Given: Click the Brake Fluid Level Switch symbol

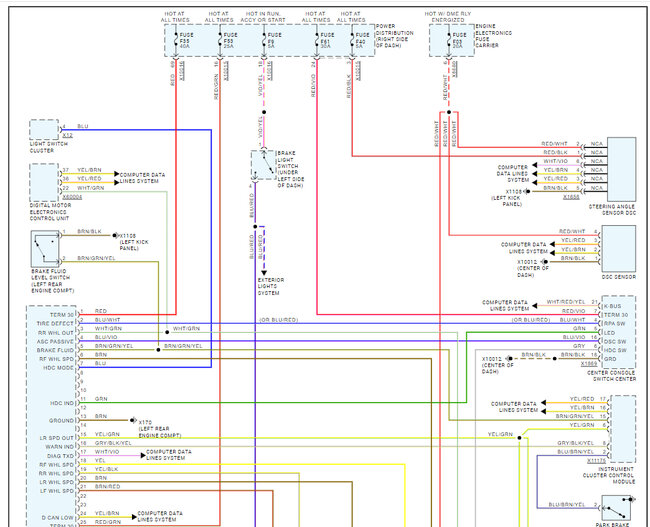Looking at the screenshot, I should tap(45, 249).
